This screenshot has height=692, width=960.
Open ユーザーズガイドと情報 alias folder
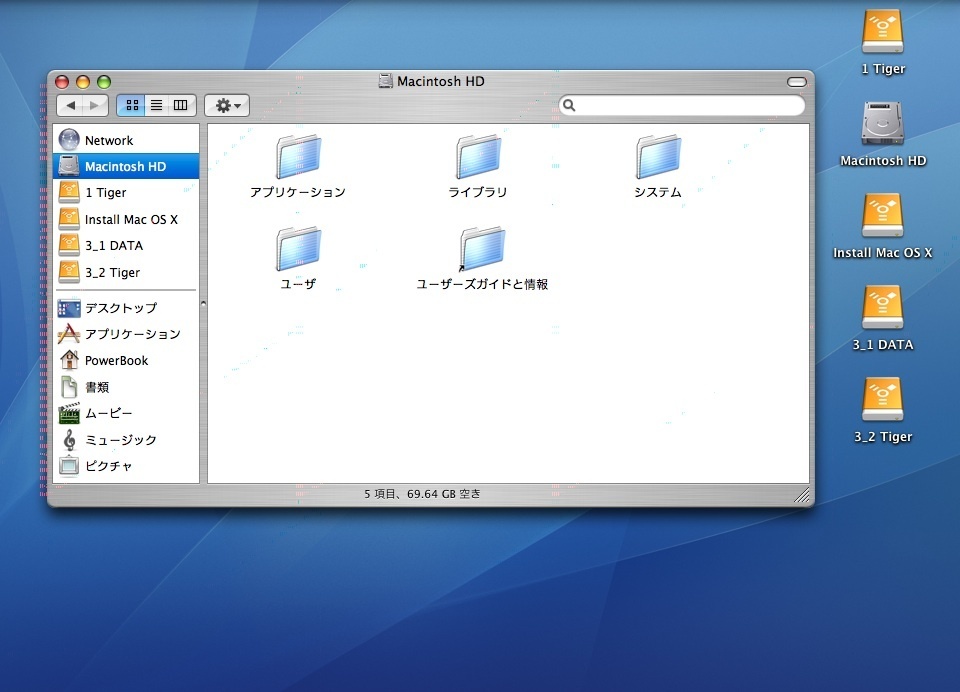click(x=482, y=250)
